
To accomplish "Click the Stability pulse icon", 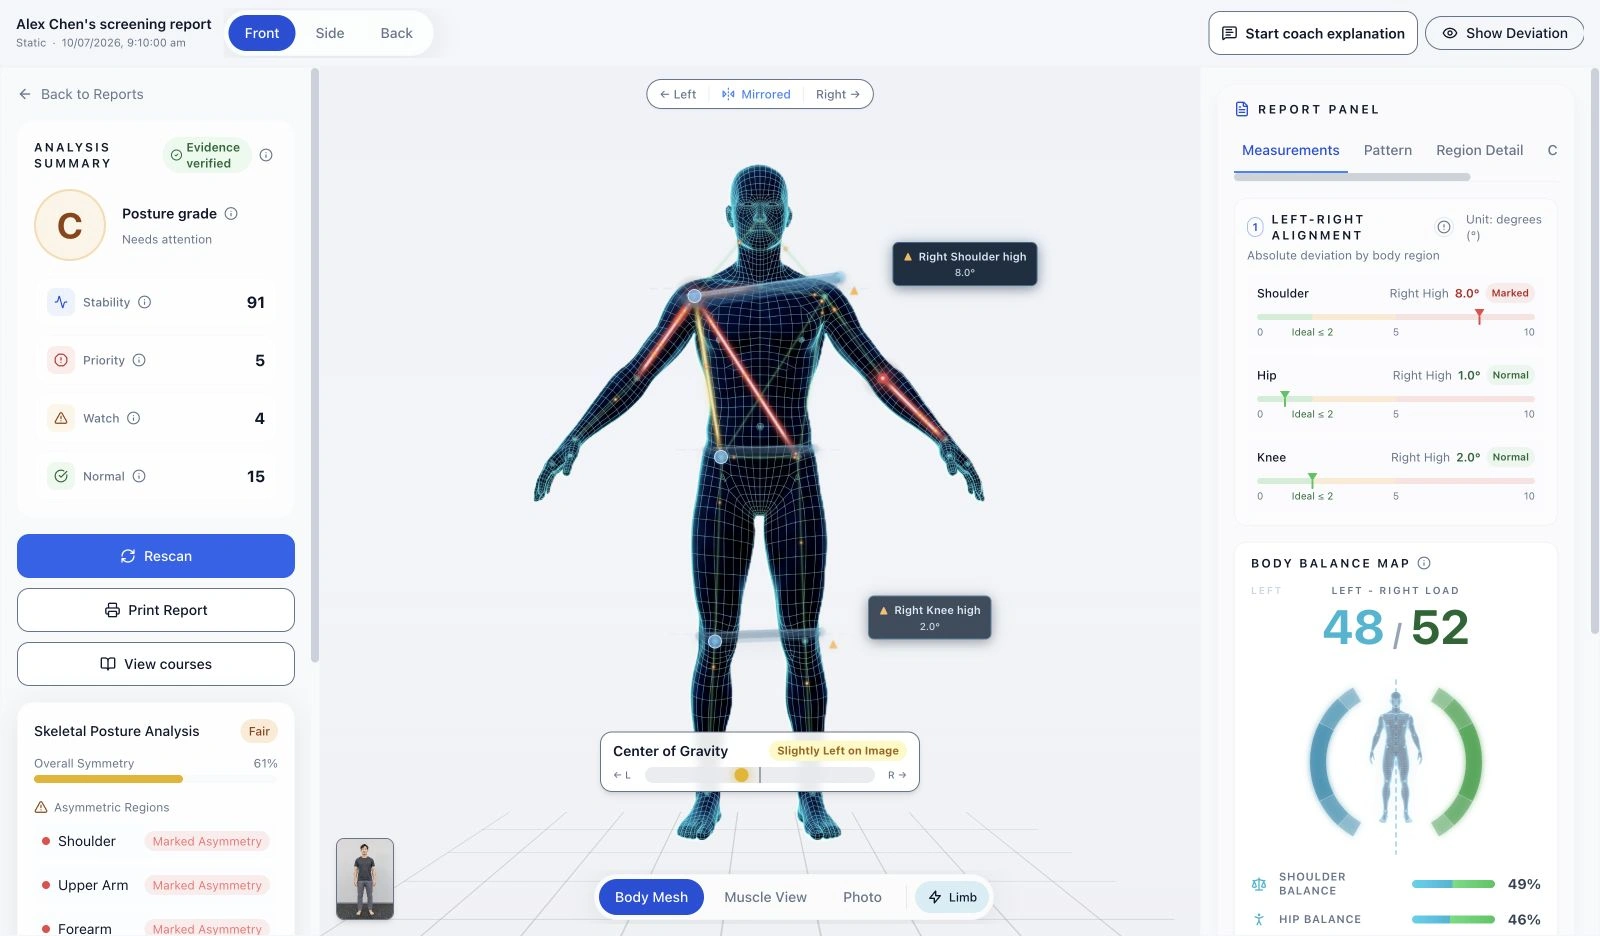I will (x=61, y=302).
